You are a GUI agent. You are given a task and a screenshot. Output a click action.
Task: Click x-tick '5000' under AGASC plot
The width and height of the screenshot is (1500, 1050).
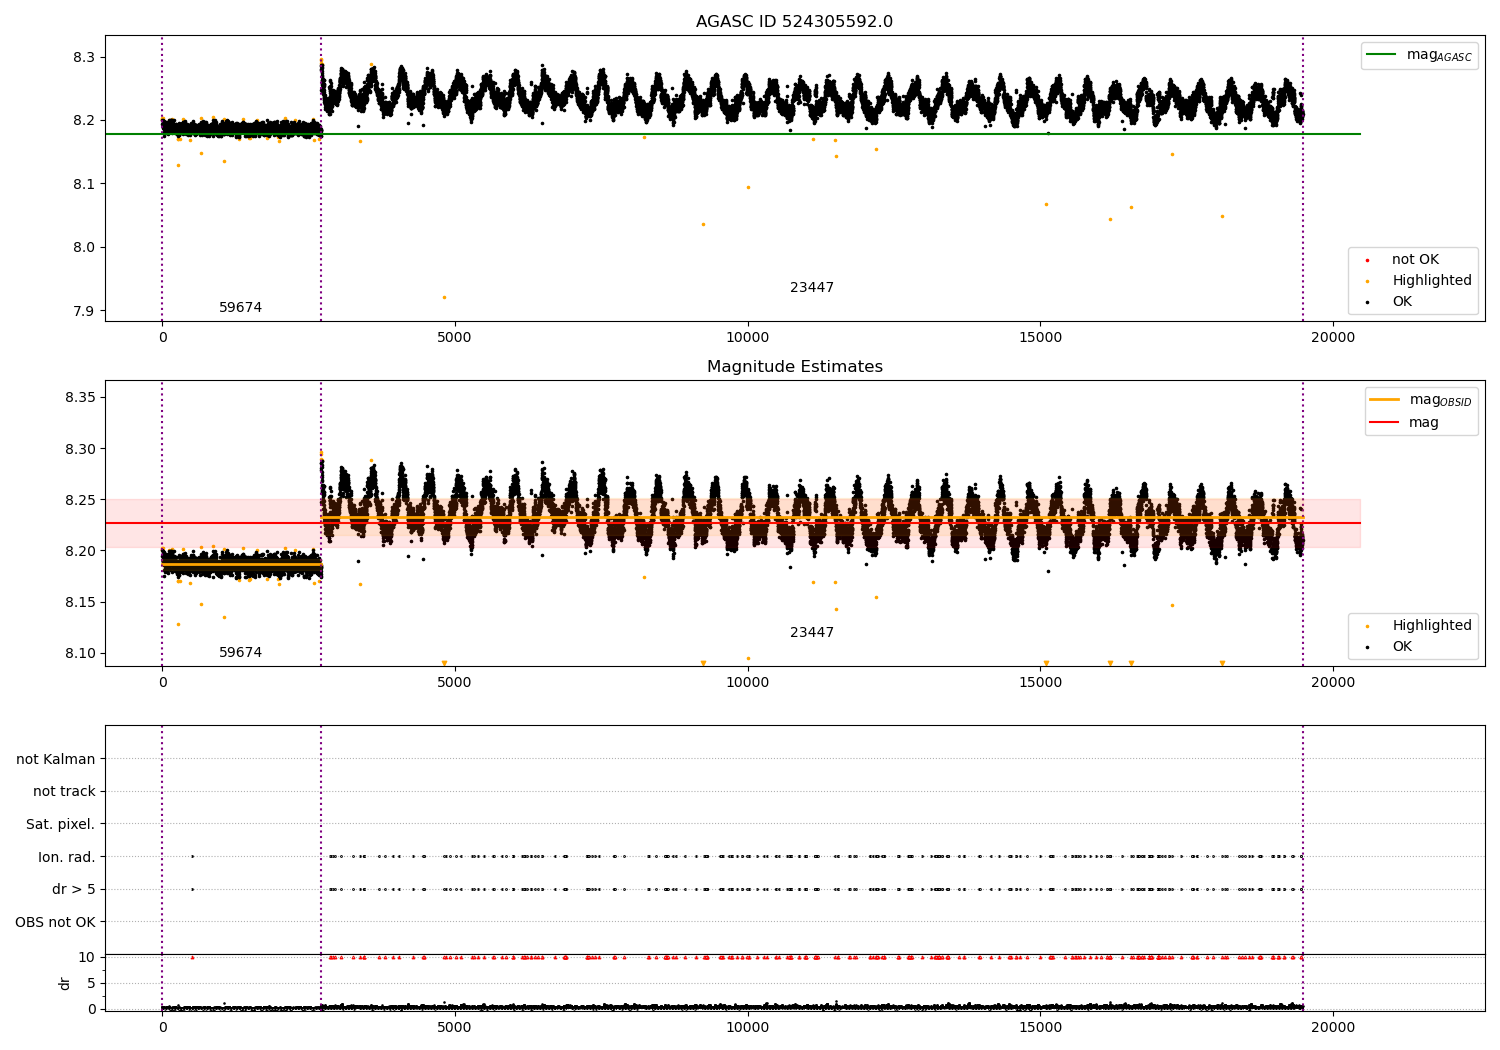click(x=455, y=338)
